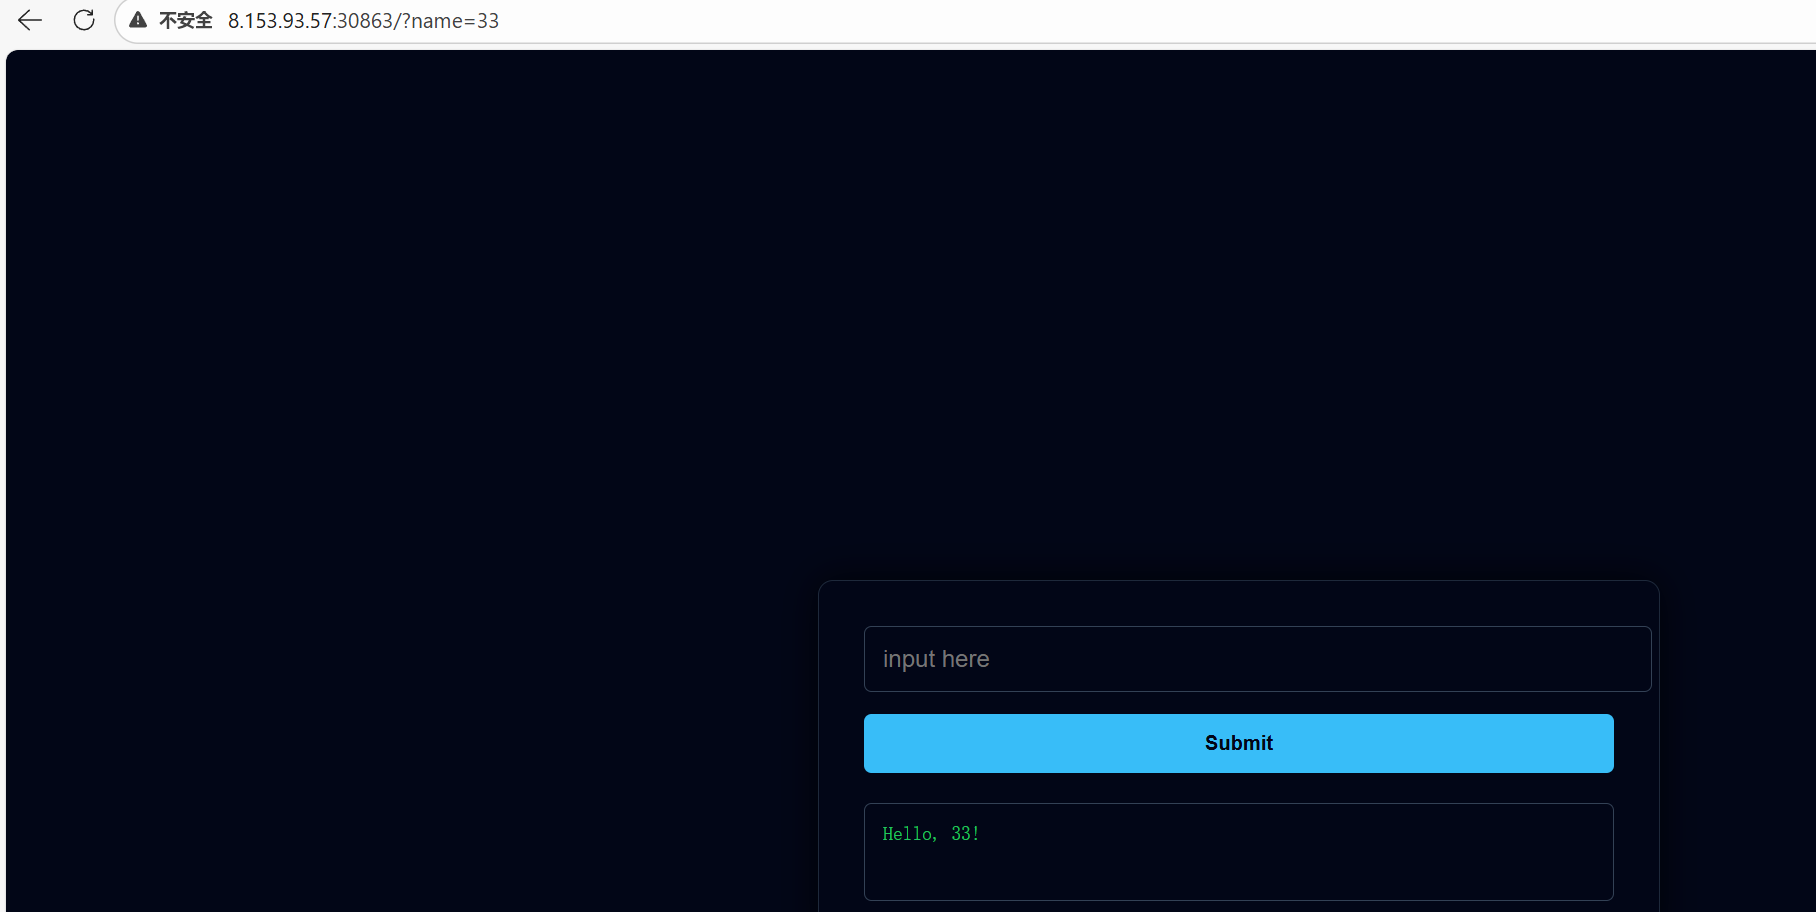Click the warning triangle security icon
Viewport: 1816px width, 912px height.
click(x=136, y=19)
